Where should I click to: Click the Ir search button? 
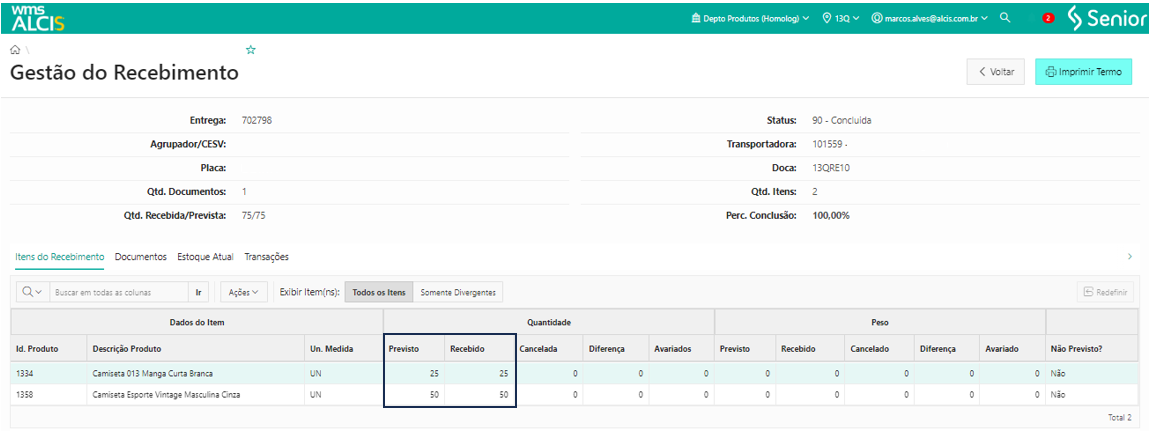pyautogui.click(x=198, y=292)
